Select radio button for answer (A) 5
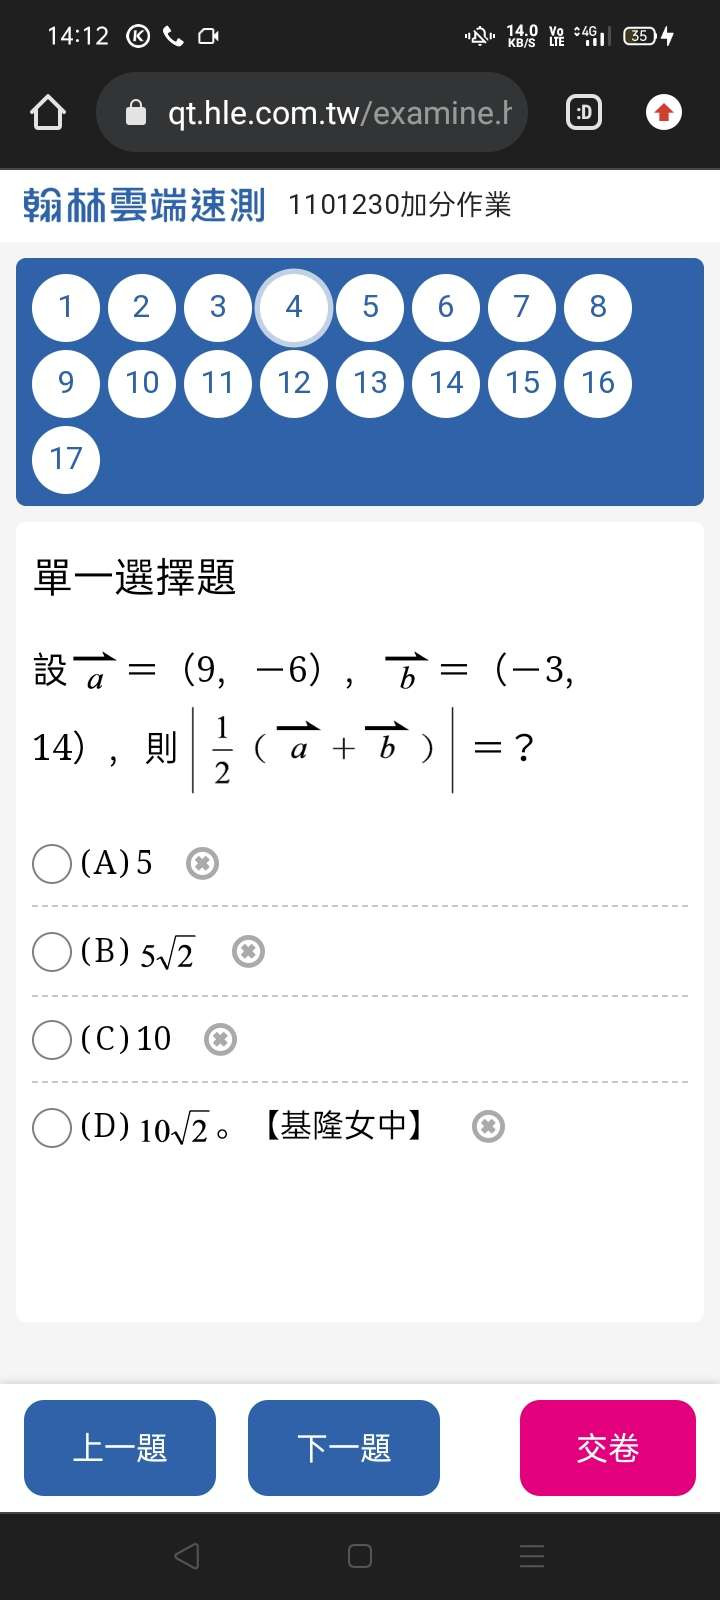 tap(52, 864)
